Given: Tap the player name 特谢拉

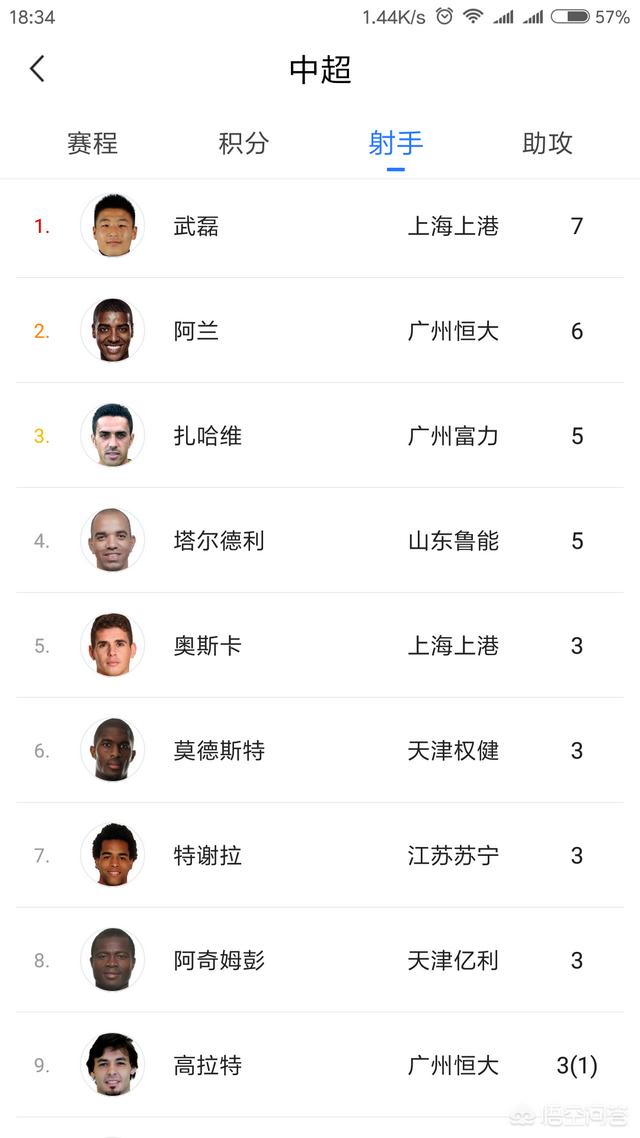Looking at the screenshot, I should [x=208, y=856].
